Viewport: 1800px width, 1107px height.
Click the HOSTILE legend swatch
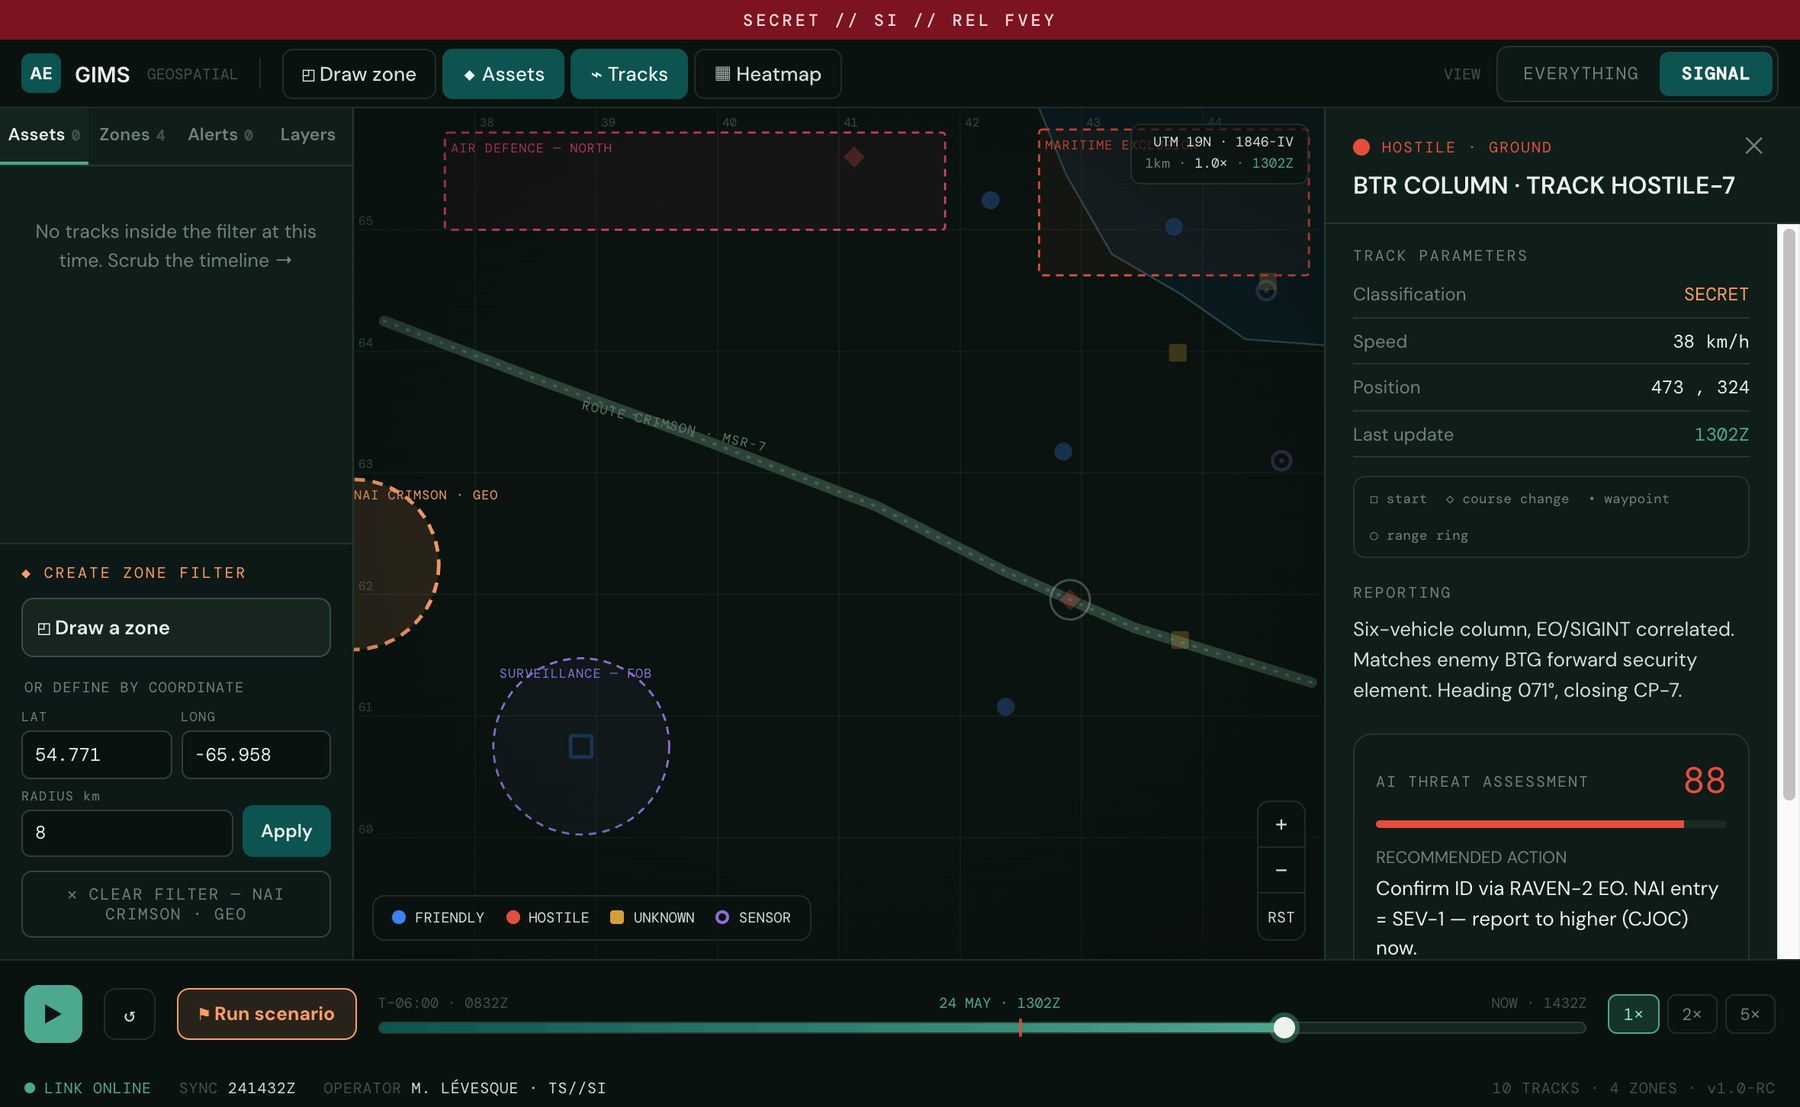point(513,917)
